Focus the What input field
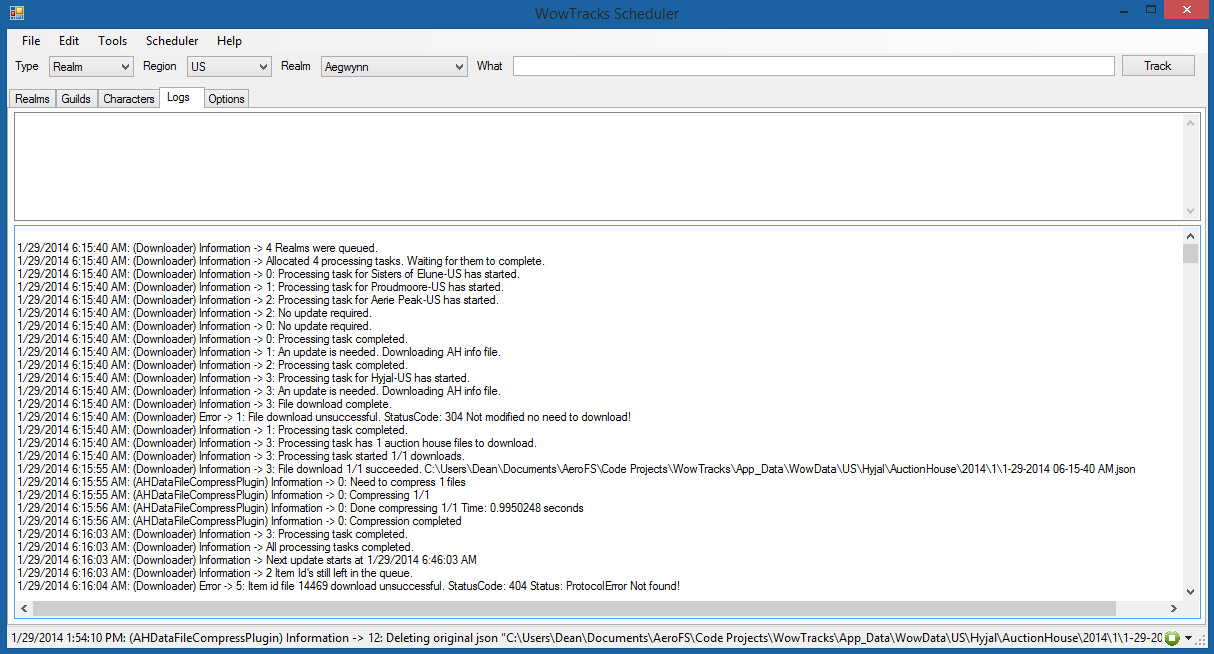Screen dimensions: 1214x654 (813, 66)
